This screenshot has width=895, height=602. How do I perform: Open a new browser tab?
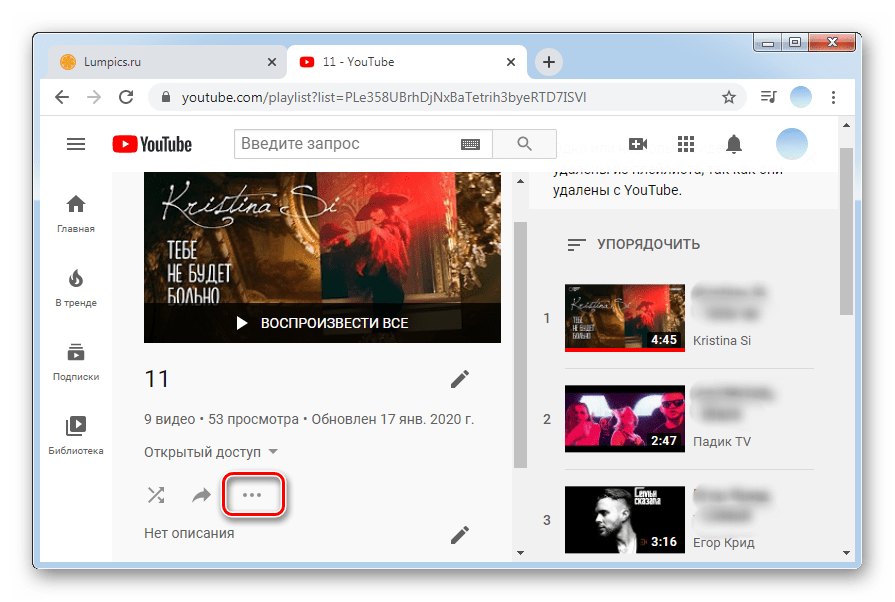[549, 62]
